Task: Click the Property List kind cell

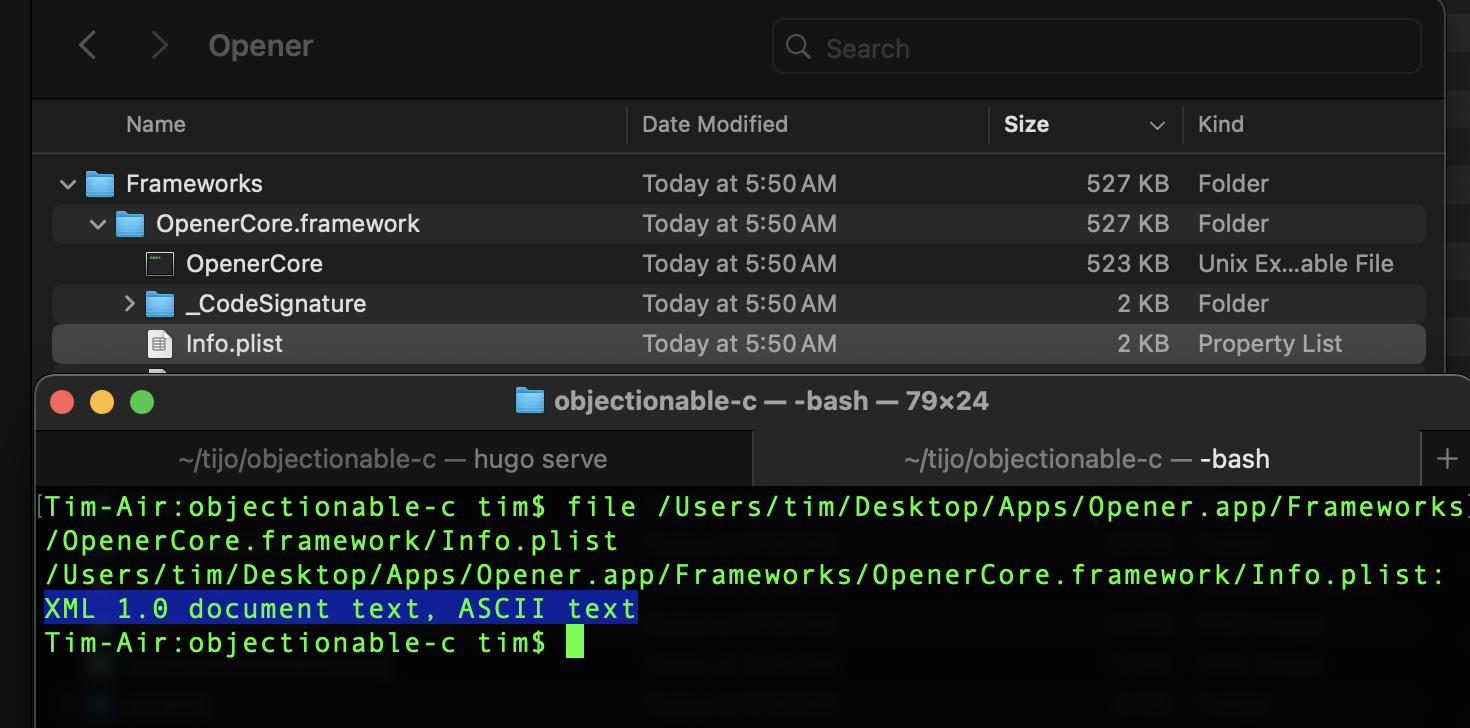Action: (1270, 344)
